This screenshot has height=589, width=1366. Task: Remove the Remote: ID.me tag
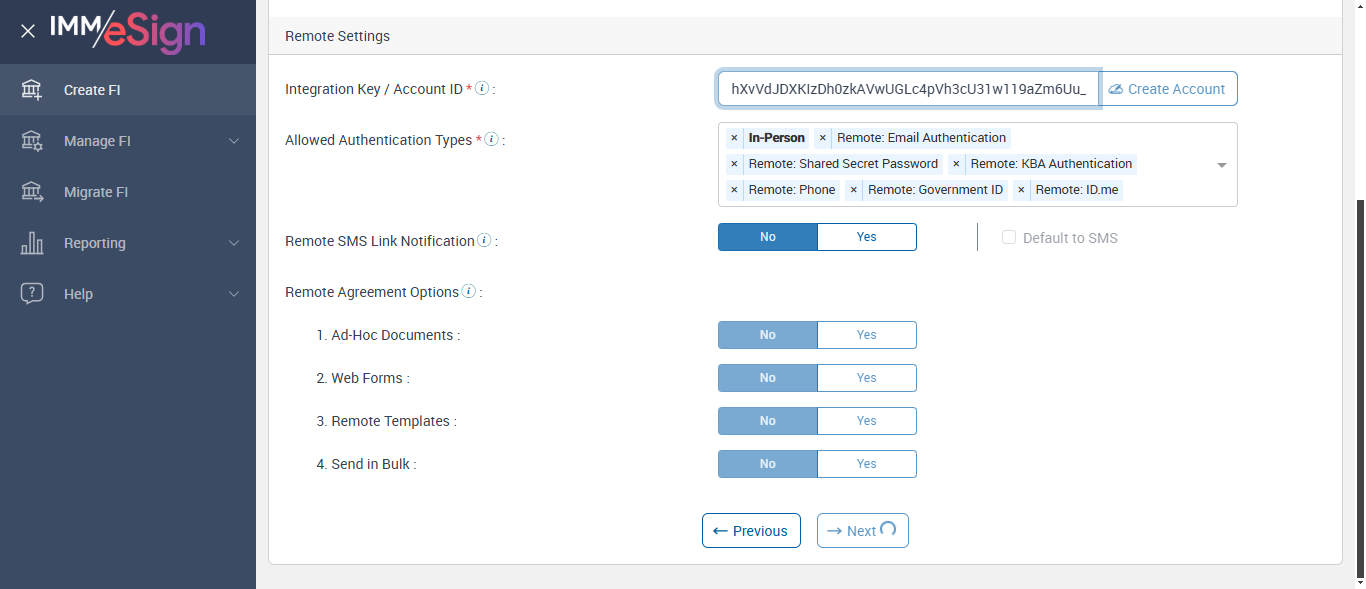(x=1021, y=190)
